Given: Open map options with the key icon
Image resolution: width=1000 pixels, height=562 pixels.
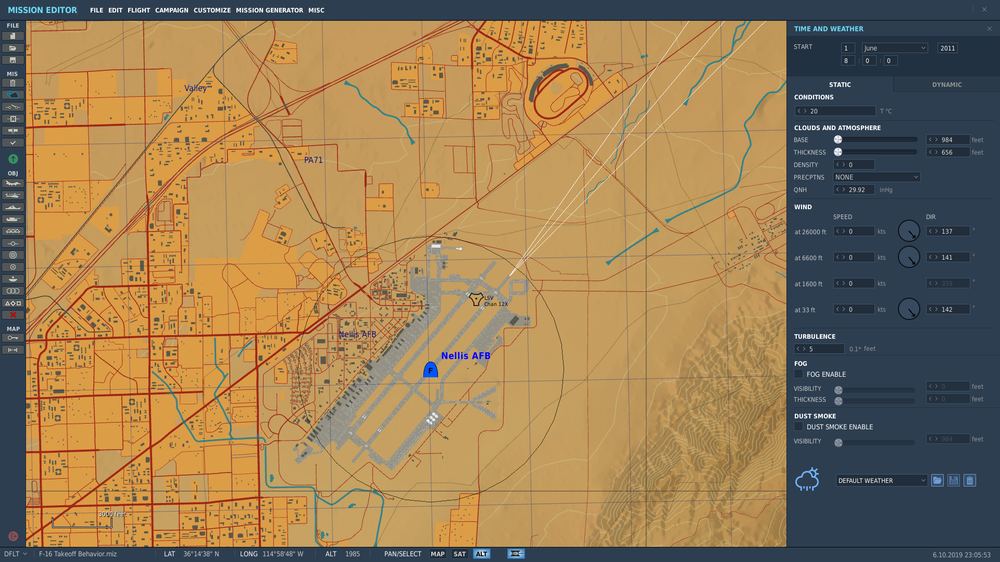Looking at the screenshot, I should [12, 338].
